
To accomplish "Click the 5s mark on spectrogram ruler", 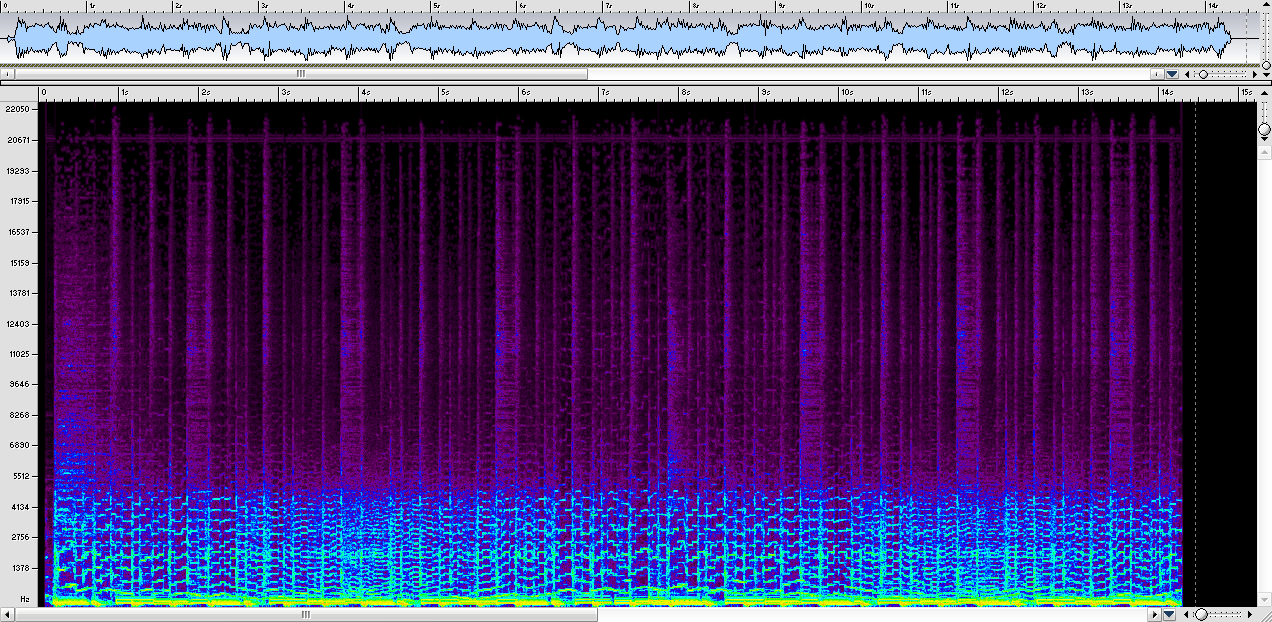I will coord(446,92).
